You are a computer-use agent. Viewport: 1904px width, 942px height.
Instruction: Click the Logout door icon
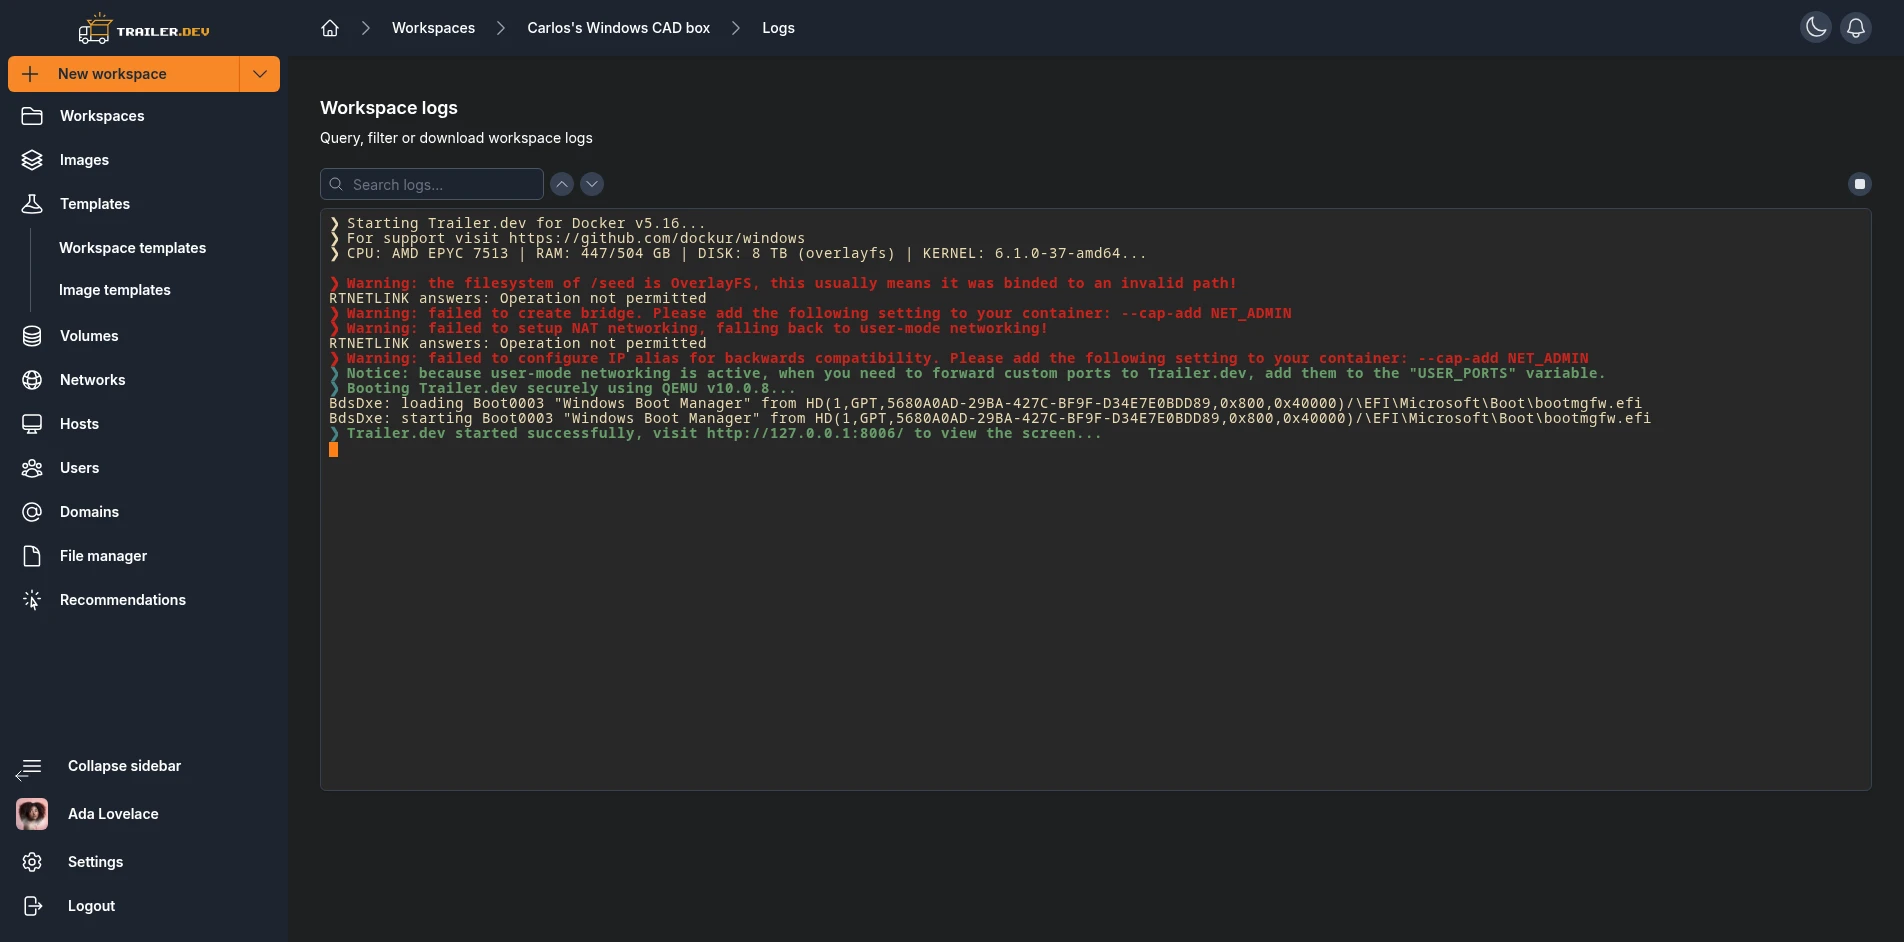pos(32,906)
